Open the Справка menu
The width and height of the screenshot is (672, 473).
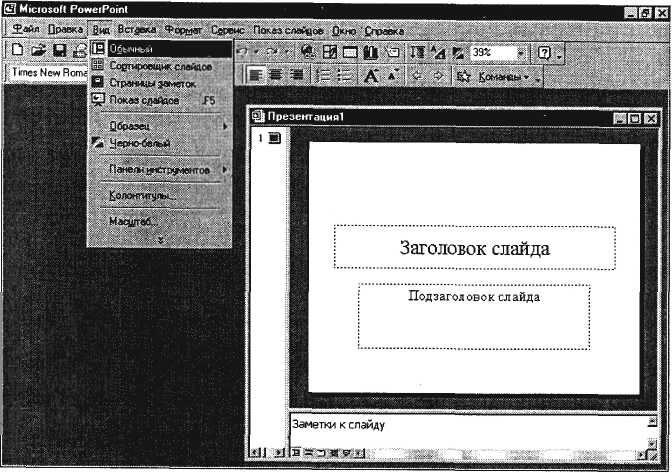tap(384, 31)
